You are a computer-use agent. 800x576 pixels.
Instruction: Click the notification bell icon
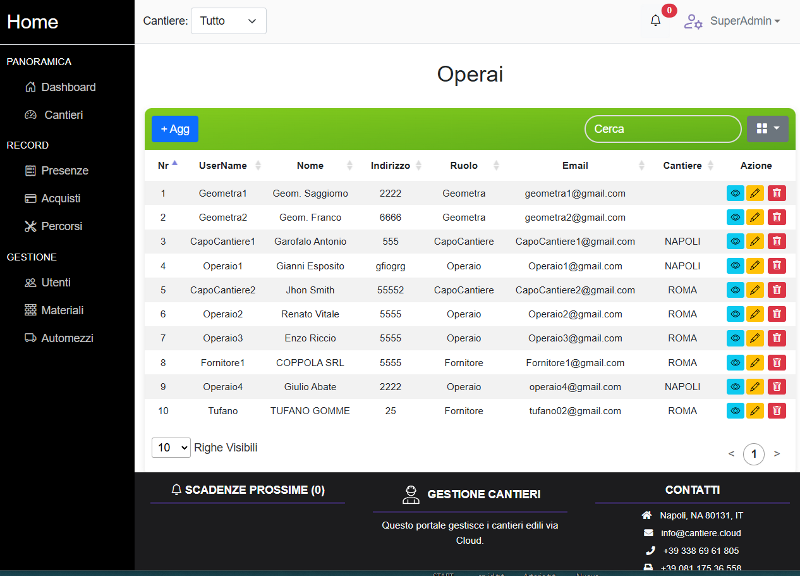point(655,20)
